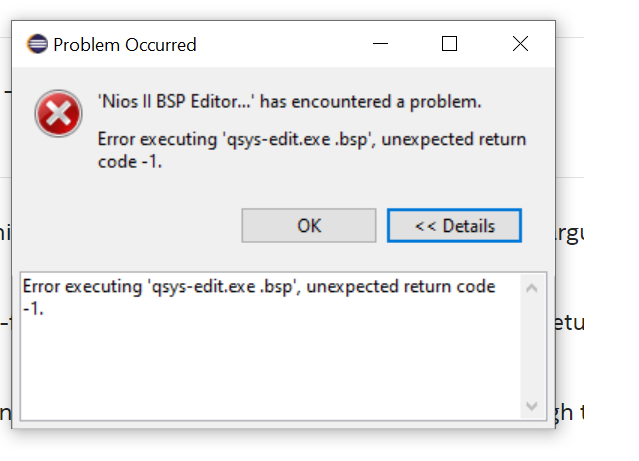Collapse details with the << Details button
The height and width of the screenshot is (461, 639).
coord(454,226)
